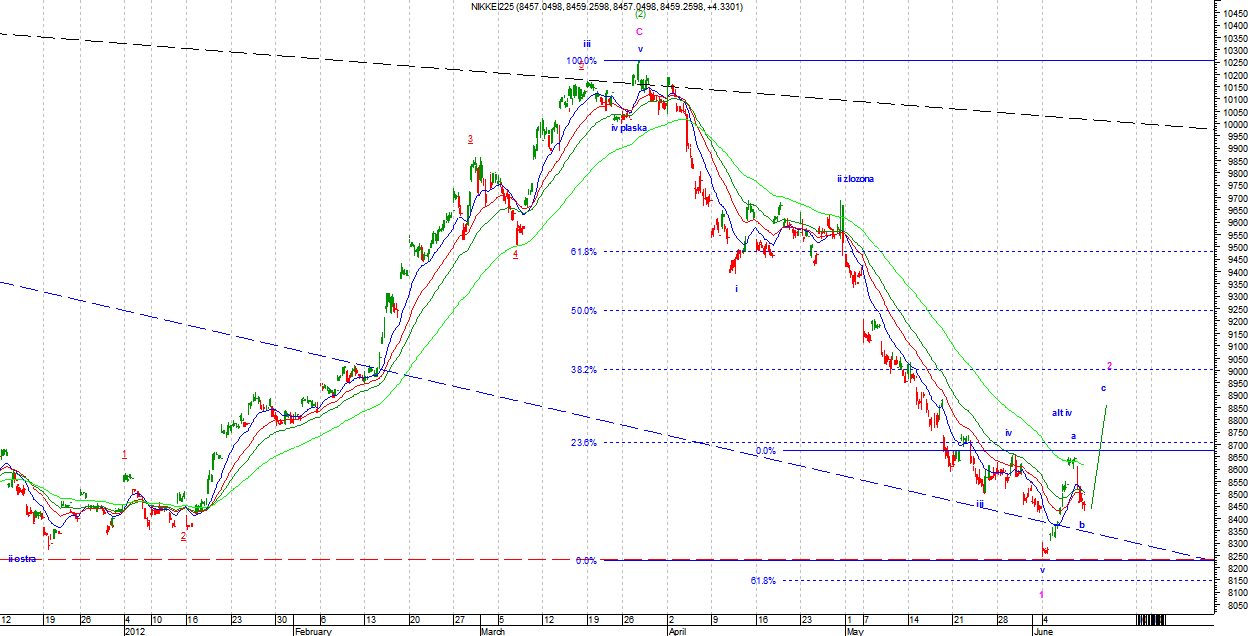The image size is (1250, 636).
Task: Select the 100.0% Fibonacci level label
Action: [581, 61]
